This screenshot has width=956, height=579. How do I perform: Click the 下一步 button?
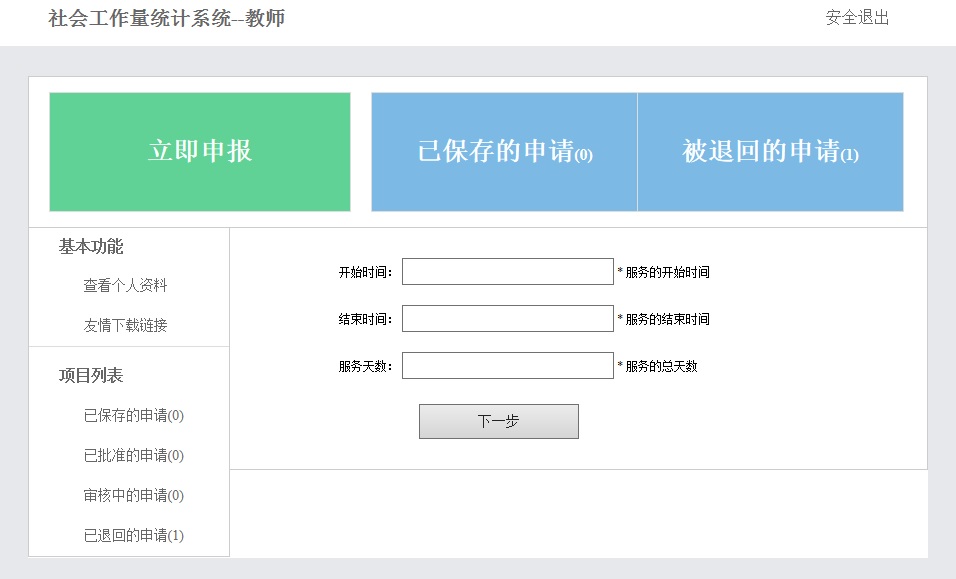(x=499, y=421)
